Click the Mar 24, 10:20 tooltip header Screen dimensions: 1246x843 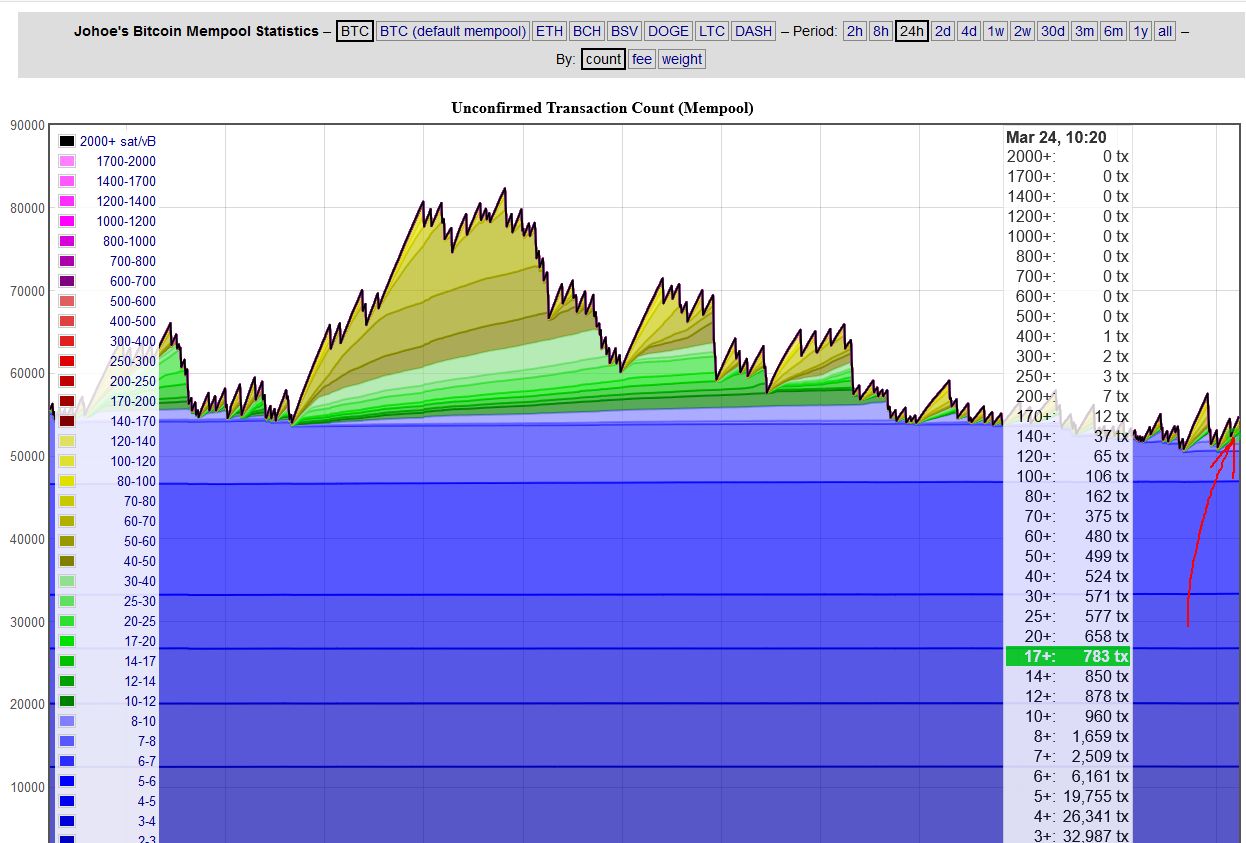coord(1056,137)
